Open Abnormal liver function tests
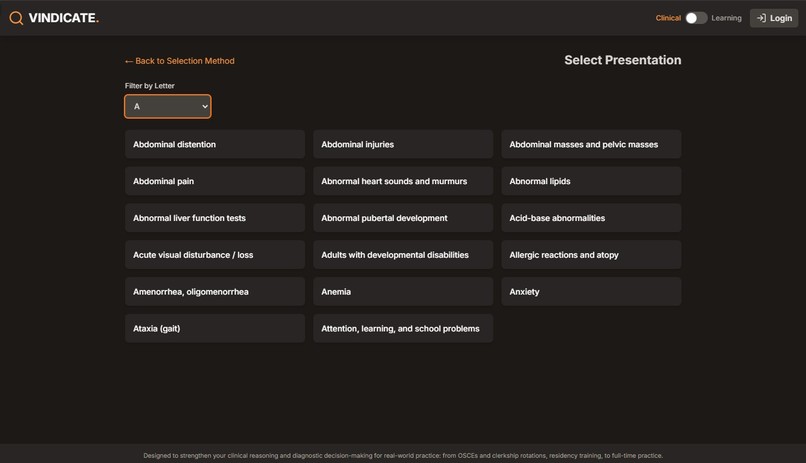Image resolution: width=806 pixels, height=463 pixels. (215, 218)
